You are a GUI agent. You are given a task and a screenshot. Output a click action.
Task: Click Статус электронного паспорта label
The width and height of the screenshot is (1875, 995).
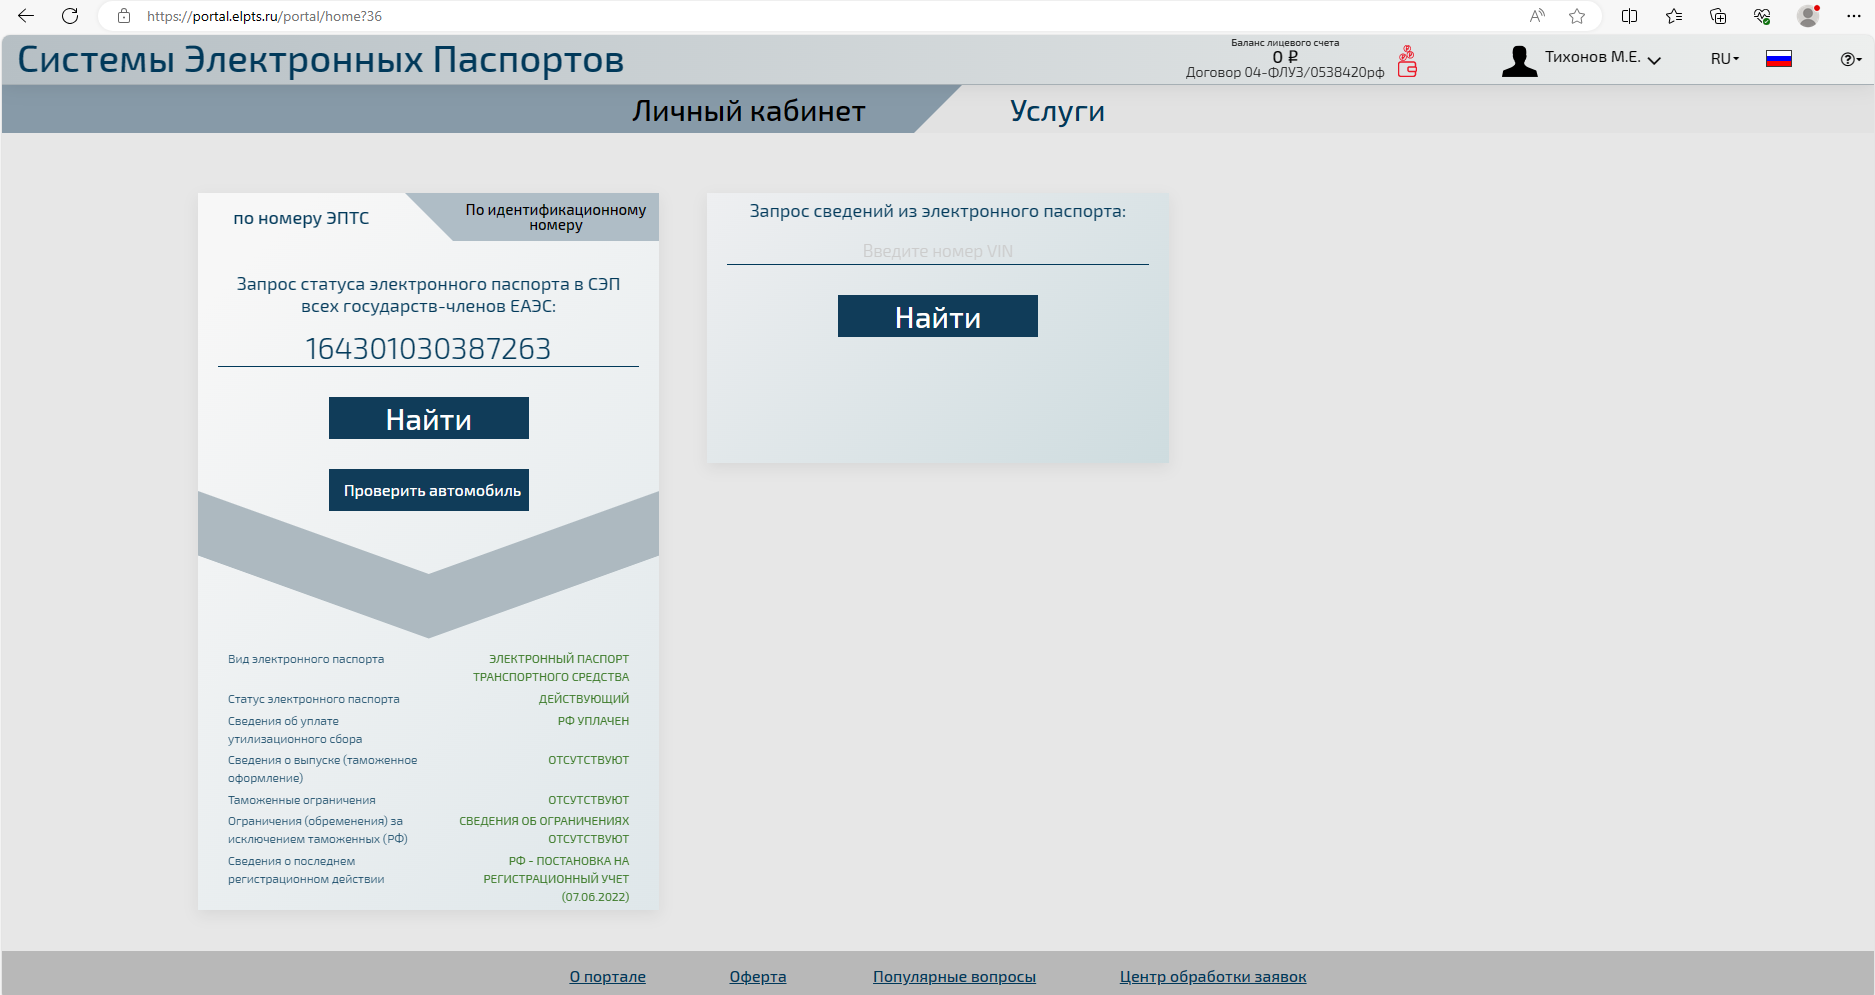pyautogui.click(x=314, y=699)
